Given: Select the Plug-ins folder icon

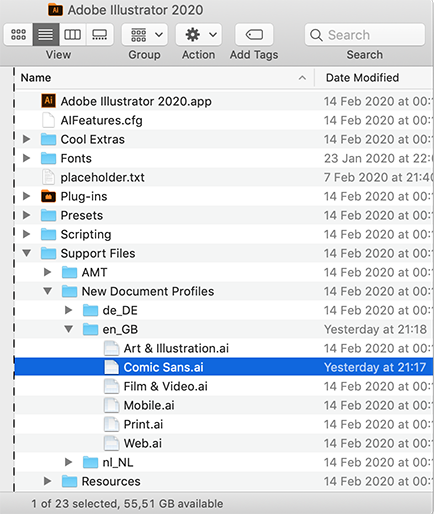Looking at the screenshot, I should point(48,196).
